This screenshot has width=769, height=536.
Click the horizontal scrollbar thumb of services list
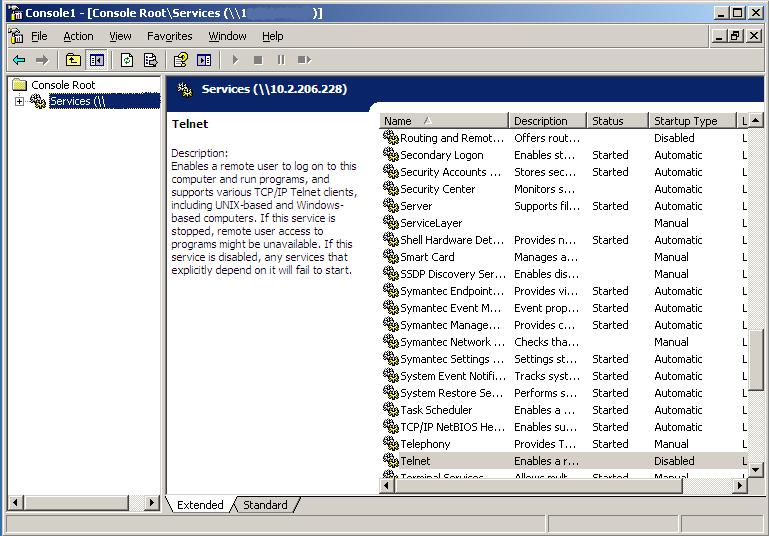(538, 485)
